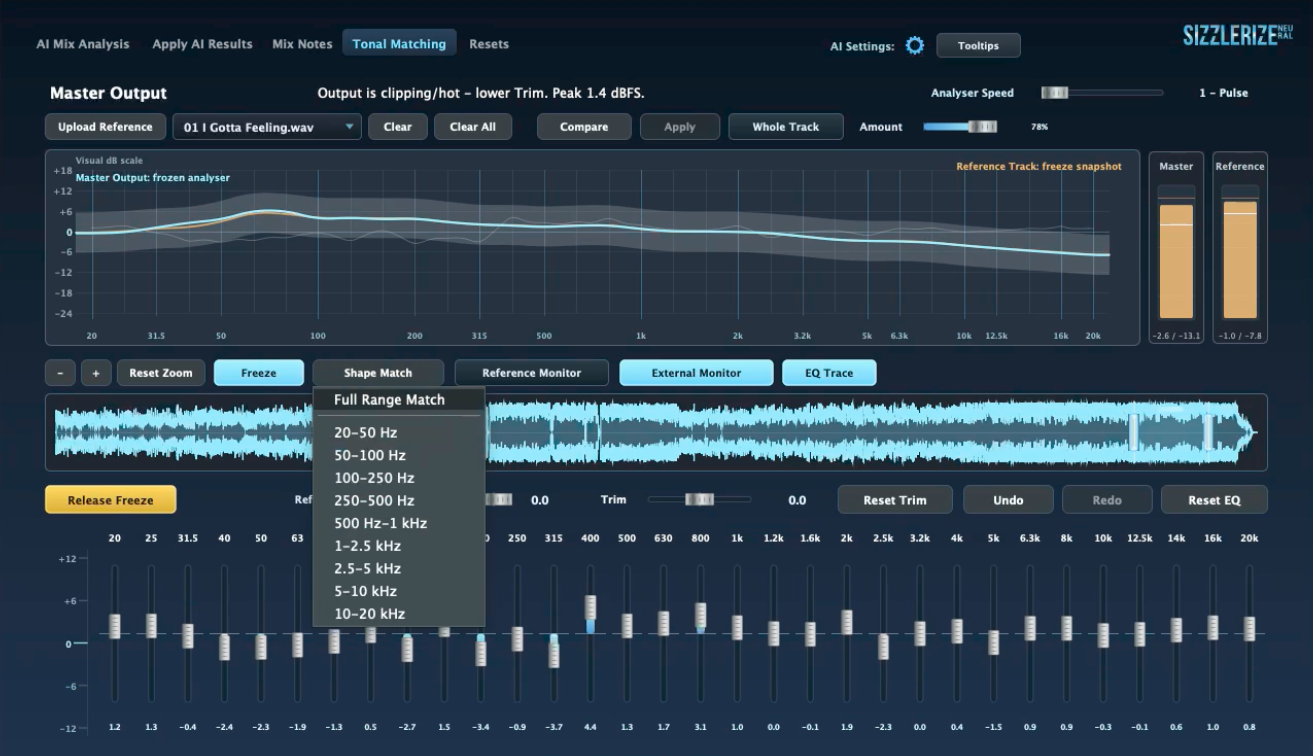Image resolution: width=1313 pixels, height=756 pixels.
Task: Click the Undo button
Action: pyautogui.click(x=1008, y=500)
